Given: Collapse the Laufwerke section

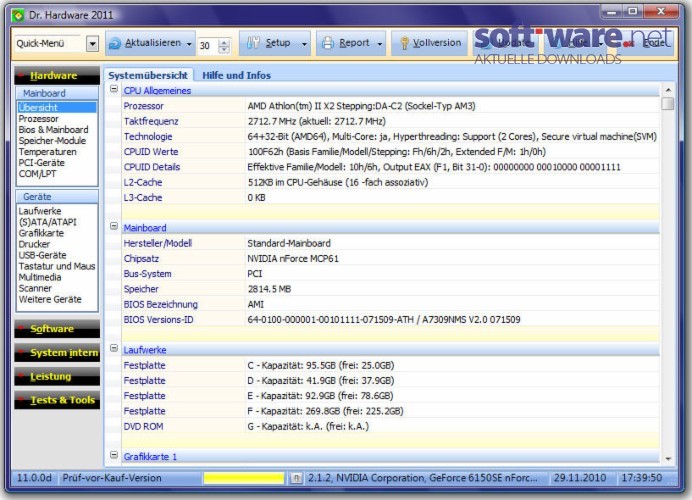Looking at the screenshot, I should tap(114, 348).
